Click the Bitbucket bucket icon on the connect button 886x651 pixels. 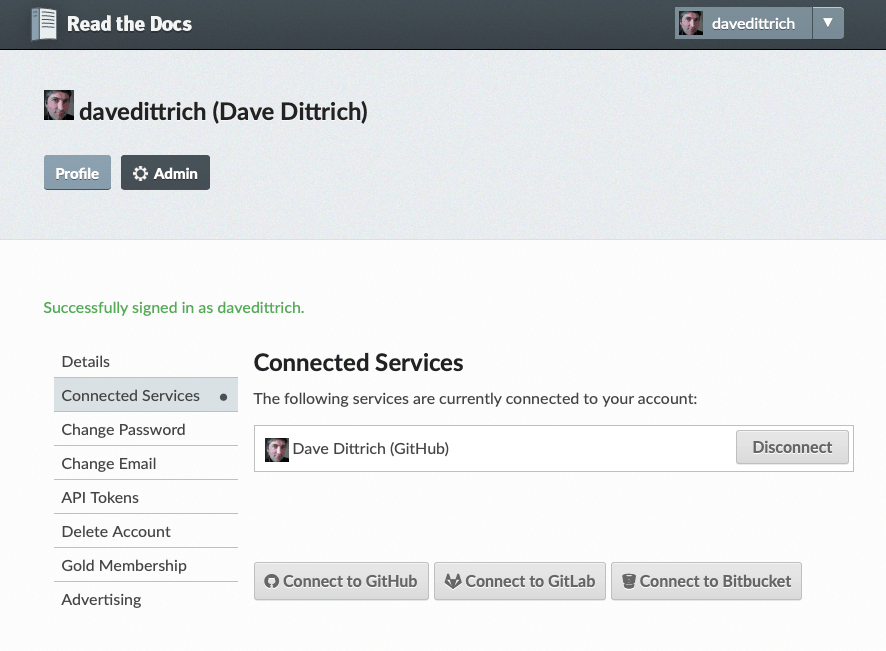pyautogui.click(x=629, y=581)
